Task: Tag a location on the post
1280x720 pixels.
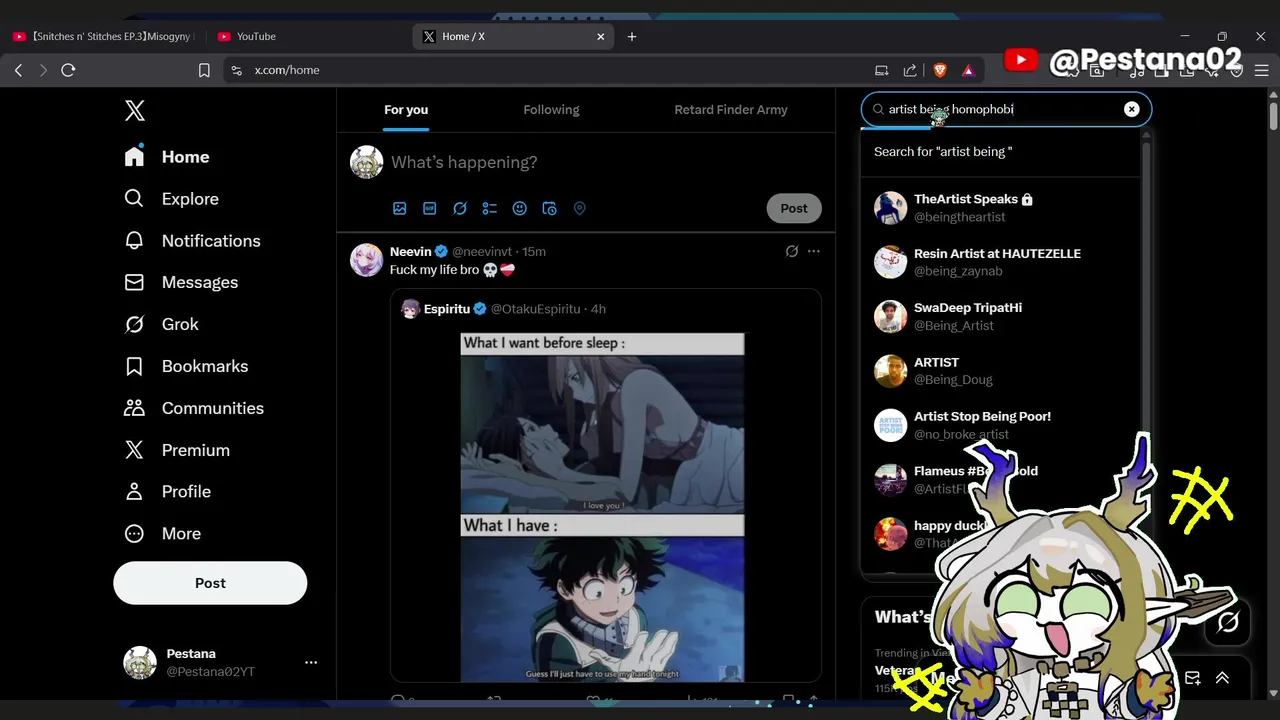Action: coord(580,208)
